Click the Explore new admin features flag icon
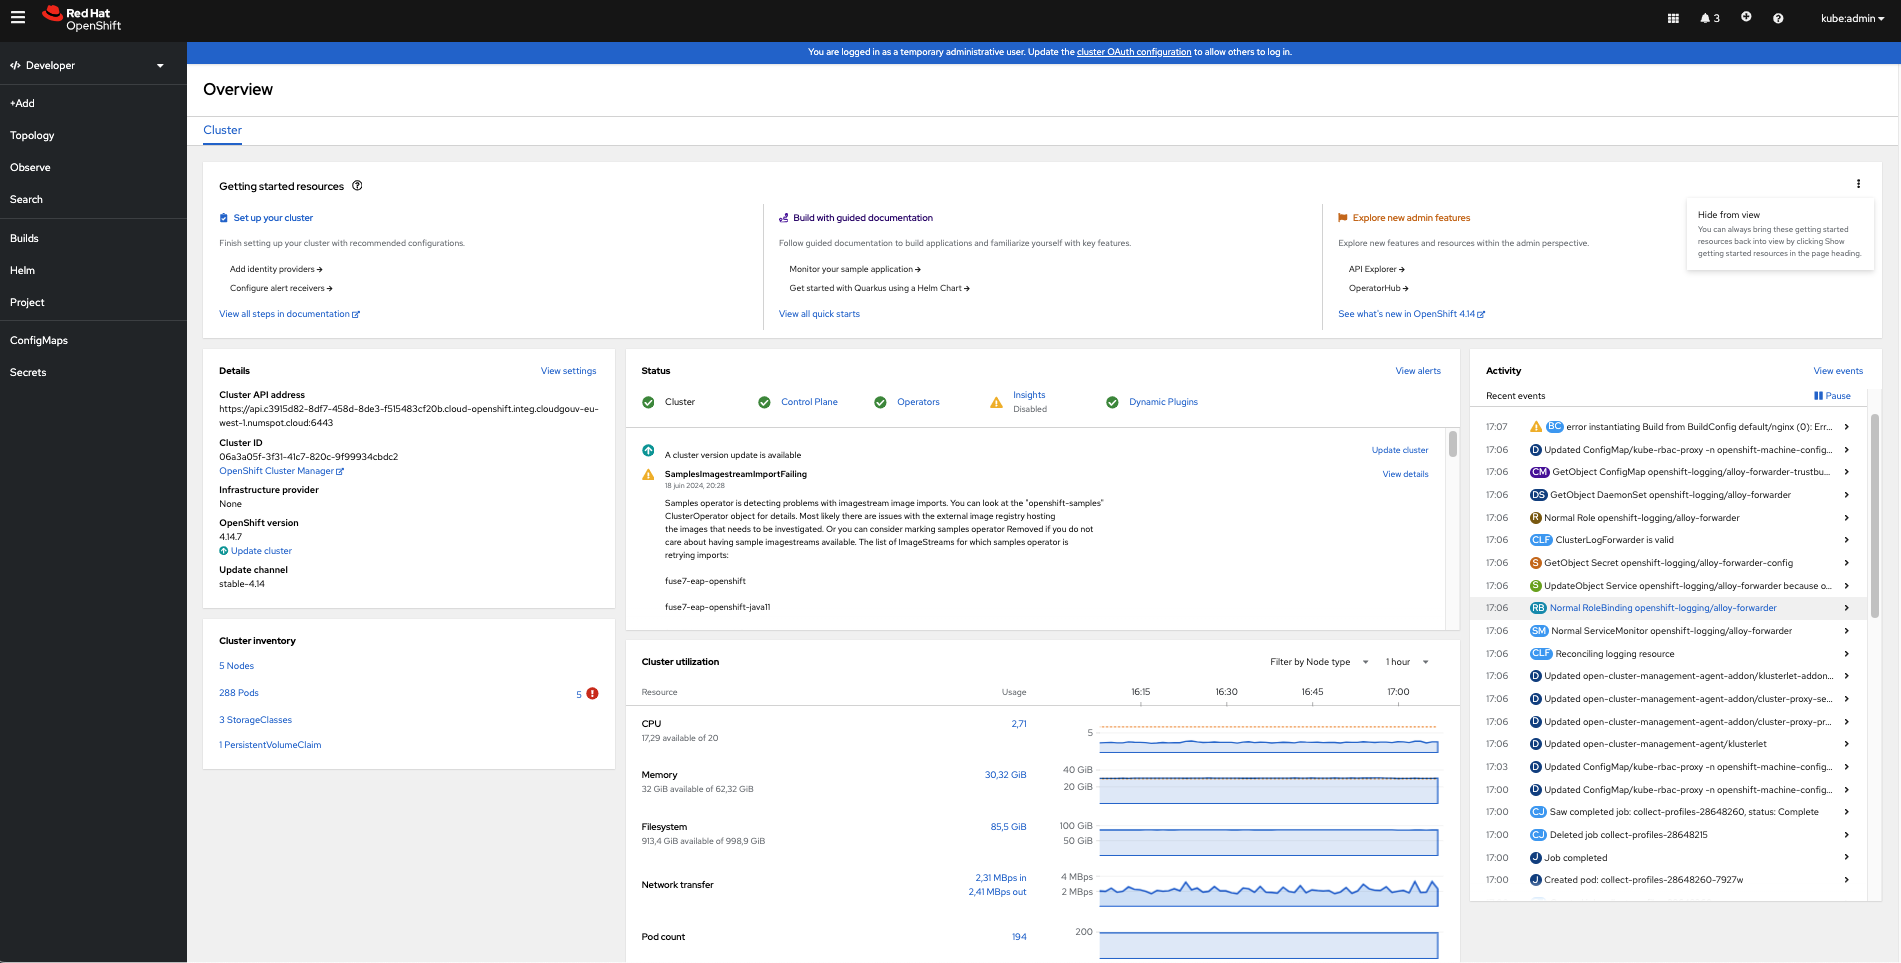Image resolution: width=1901 pixels, height=963 pixels. pos(1343,218)
